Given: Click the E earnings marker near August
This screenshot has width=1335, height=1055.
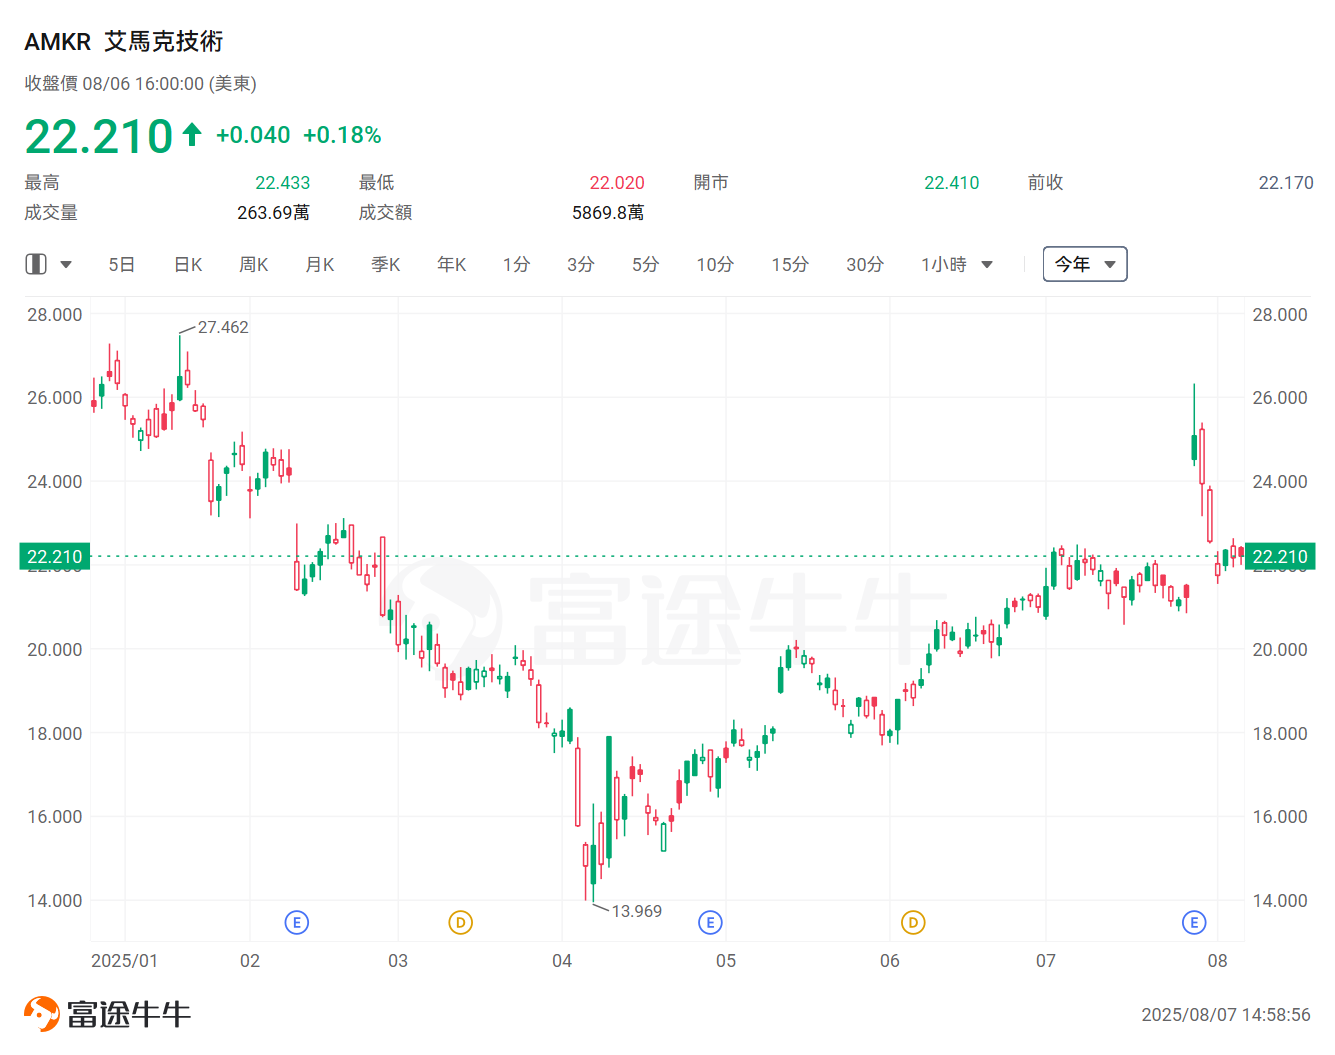Looking at the screenshot, I should tap(1194, 922).
